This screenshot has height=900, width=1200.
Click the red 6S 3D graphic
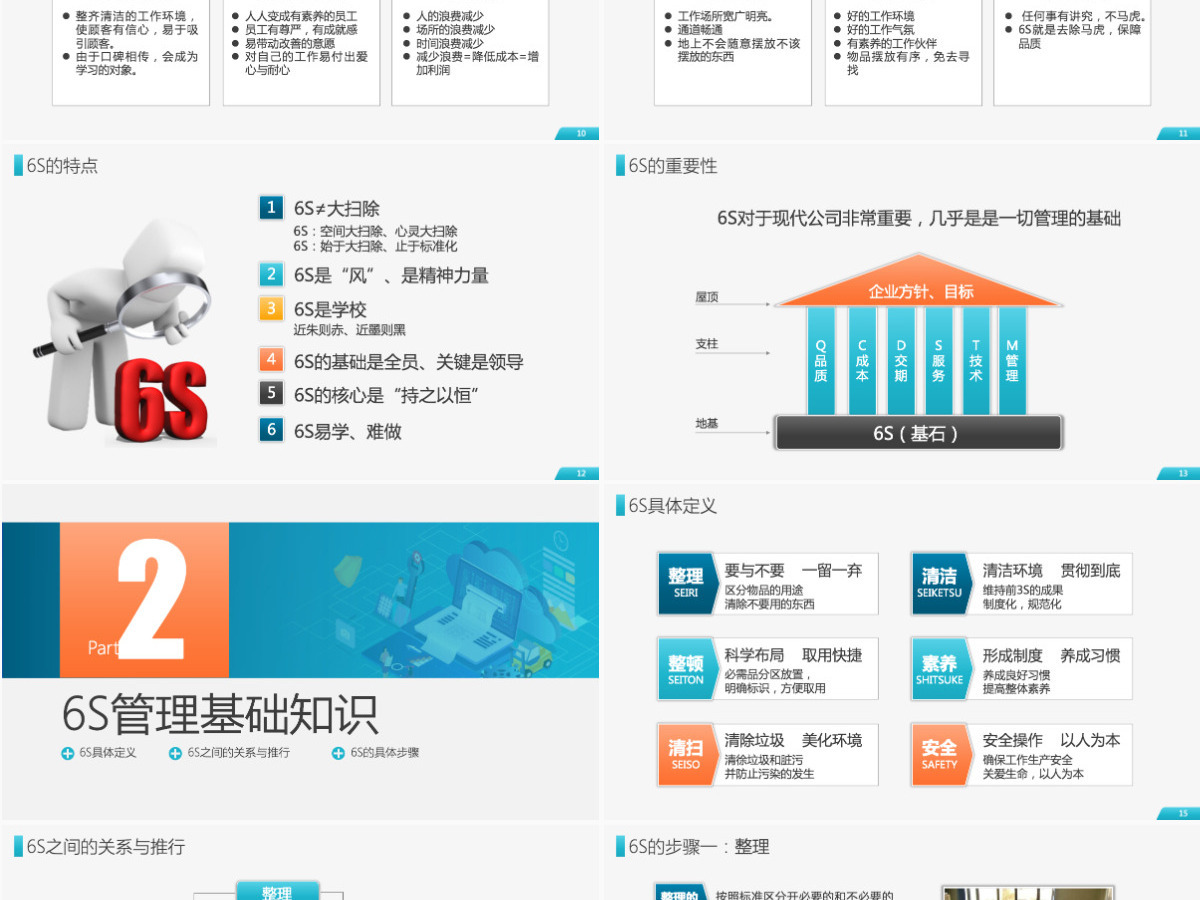click(x=160, y=402)
